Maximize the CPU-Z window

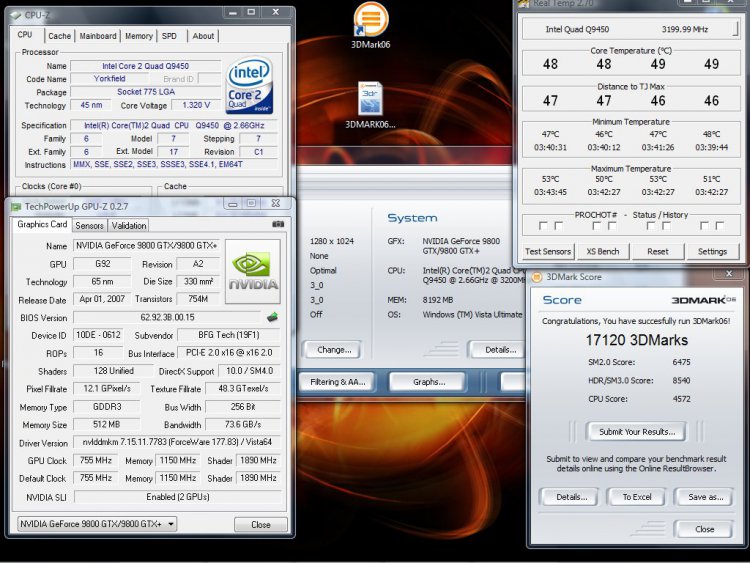pyautogui.click(x=252, y=12)
